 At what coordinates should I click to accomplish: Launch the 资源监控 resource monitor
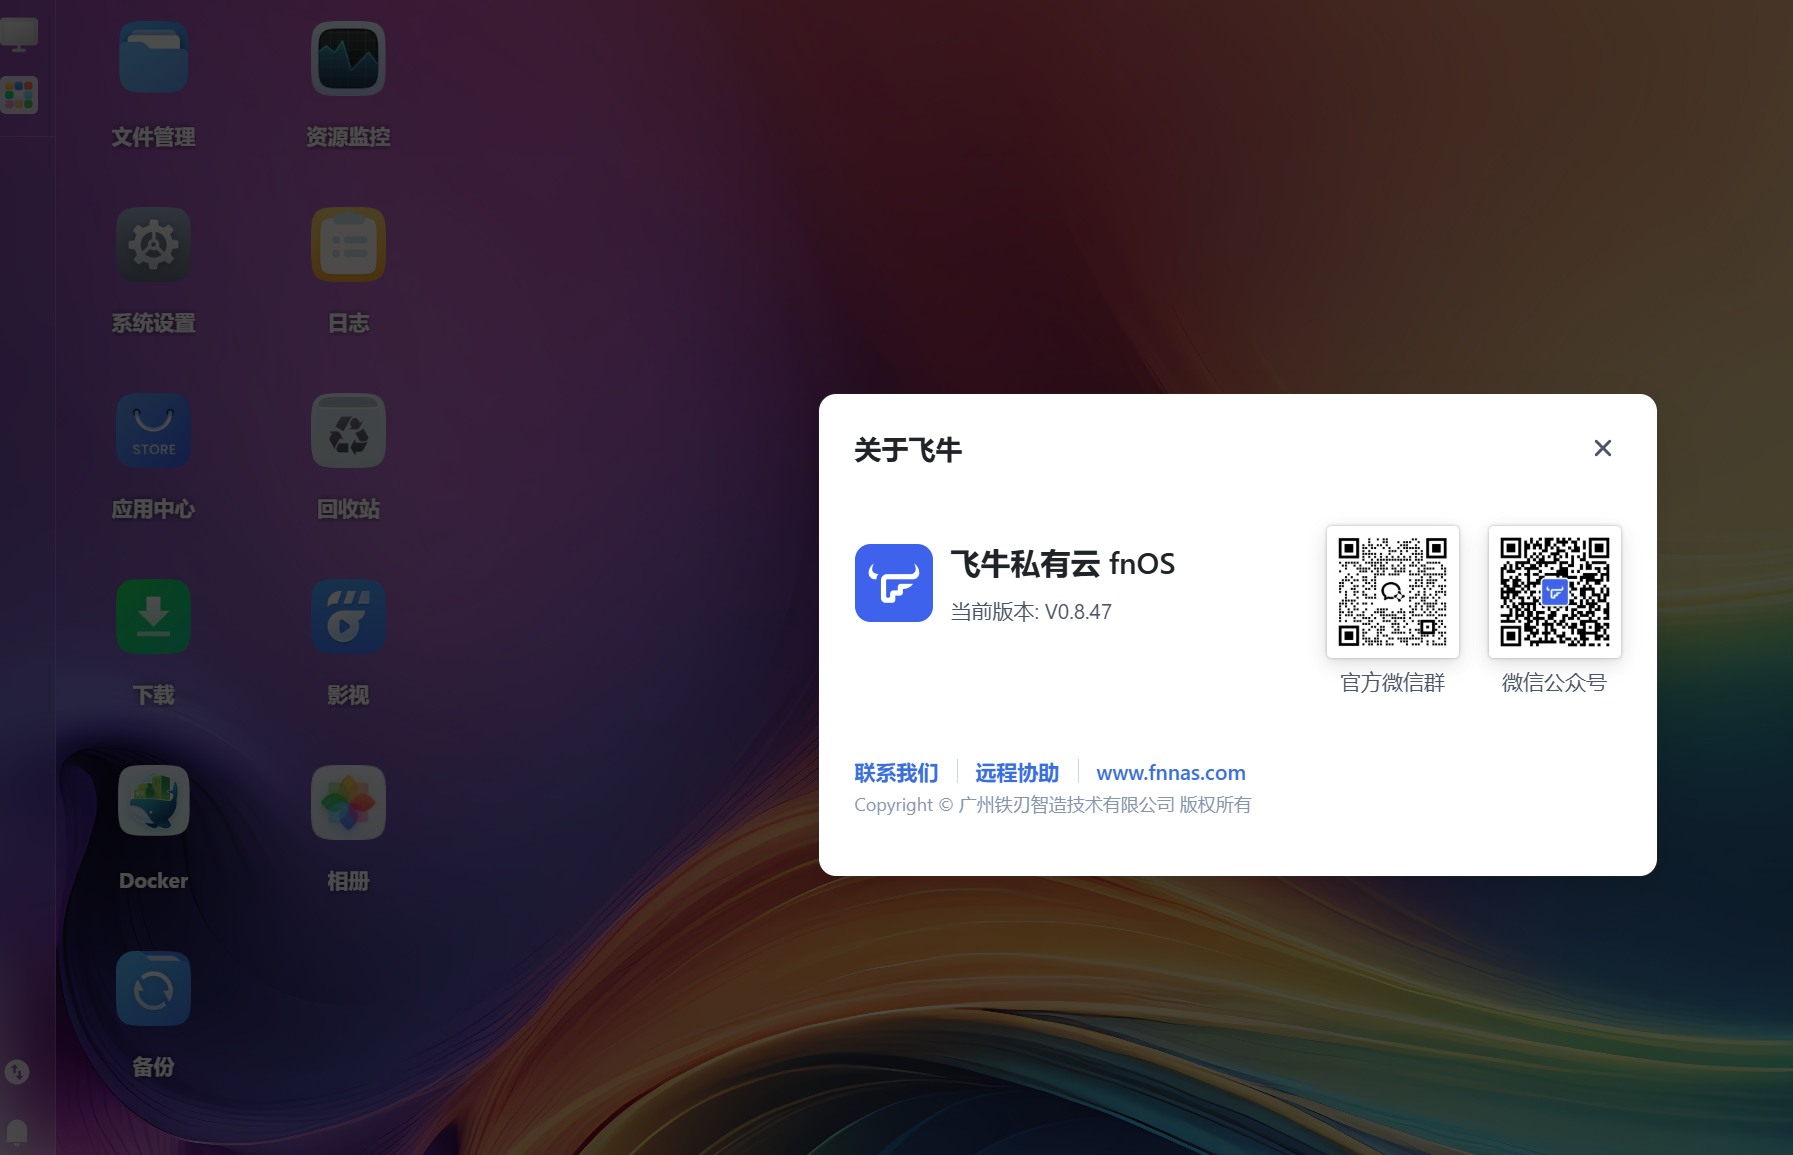pyautogui.click(x=348, y=59)
